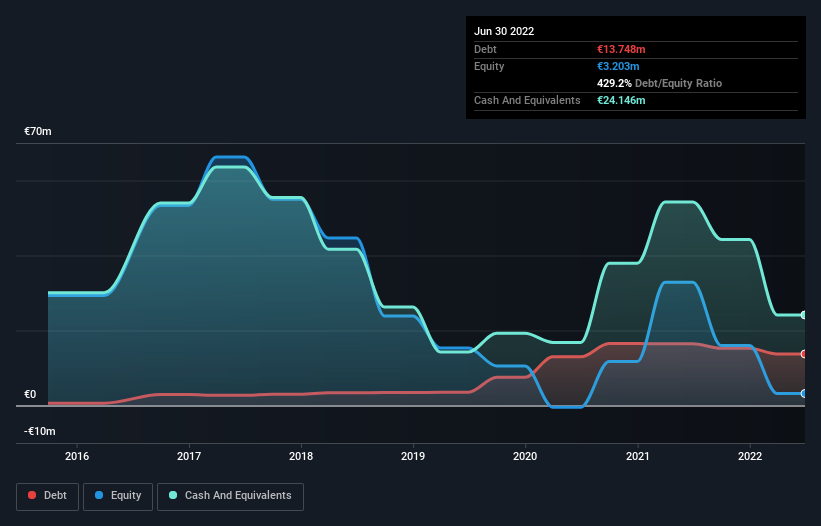Click the 2020 x-axis label
Image resolution: width=821 pixels, height=526 pixels.
coord(526,457)
